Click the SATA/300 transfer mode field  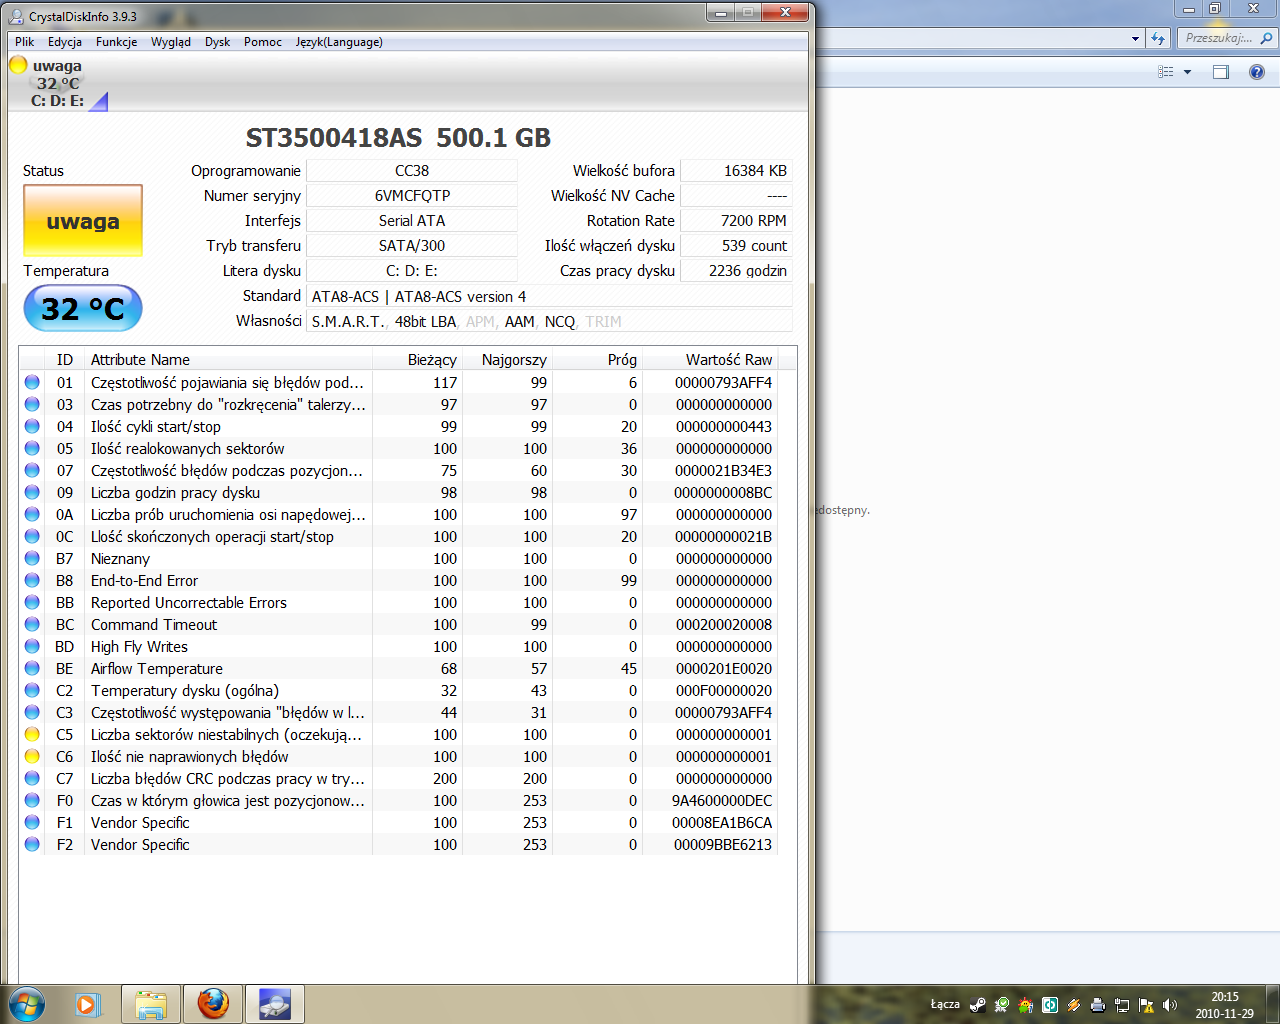tap(412, 246)
